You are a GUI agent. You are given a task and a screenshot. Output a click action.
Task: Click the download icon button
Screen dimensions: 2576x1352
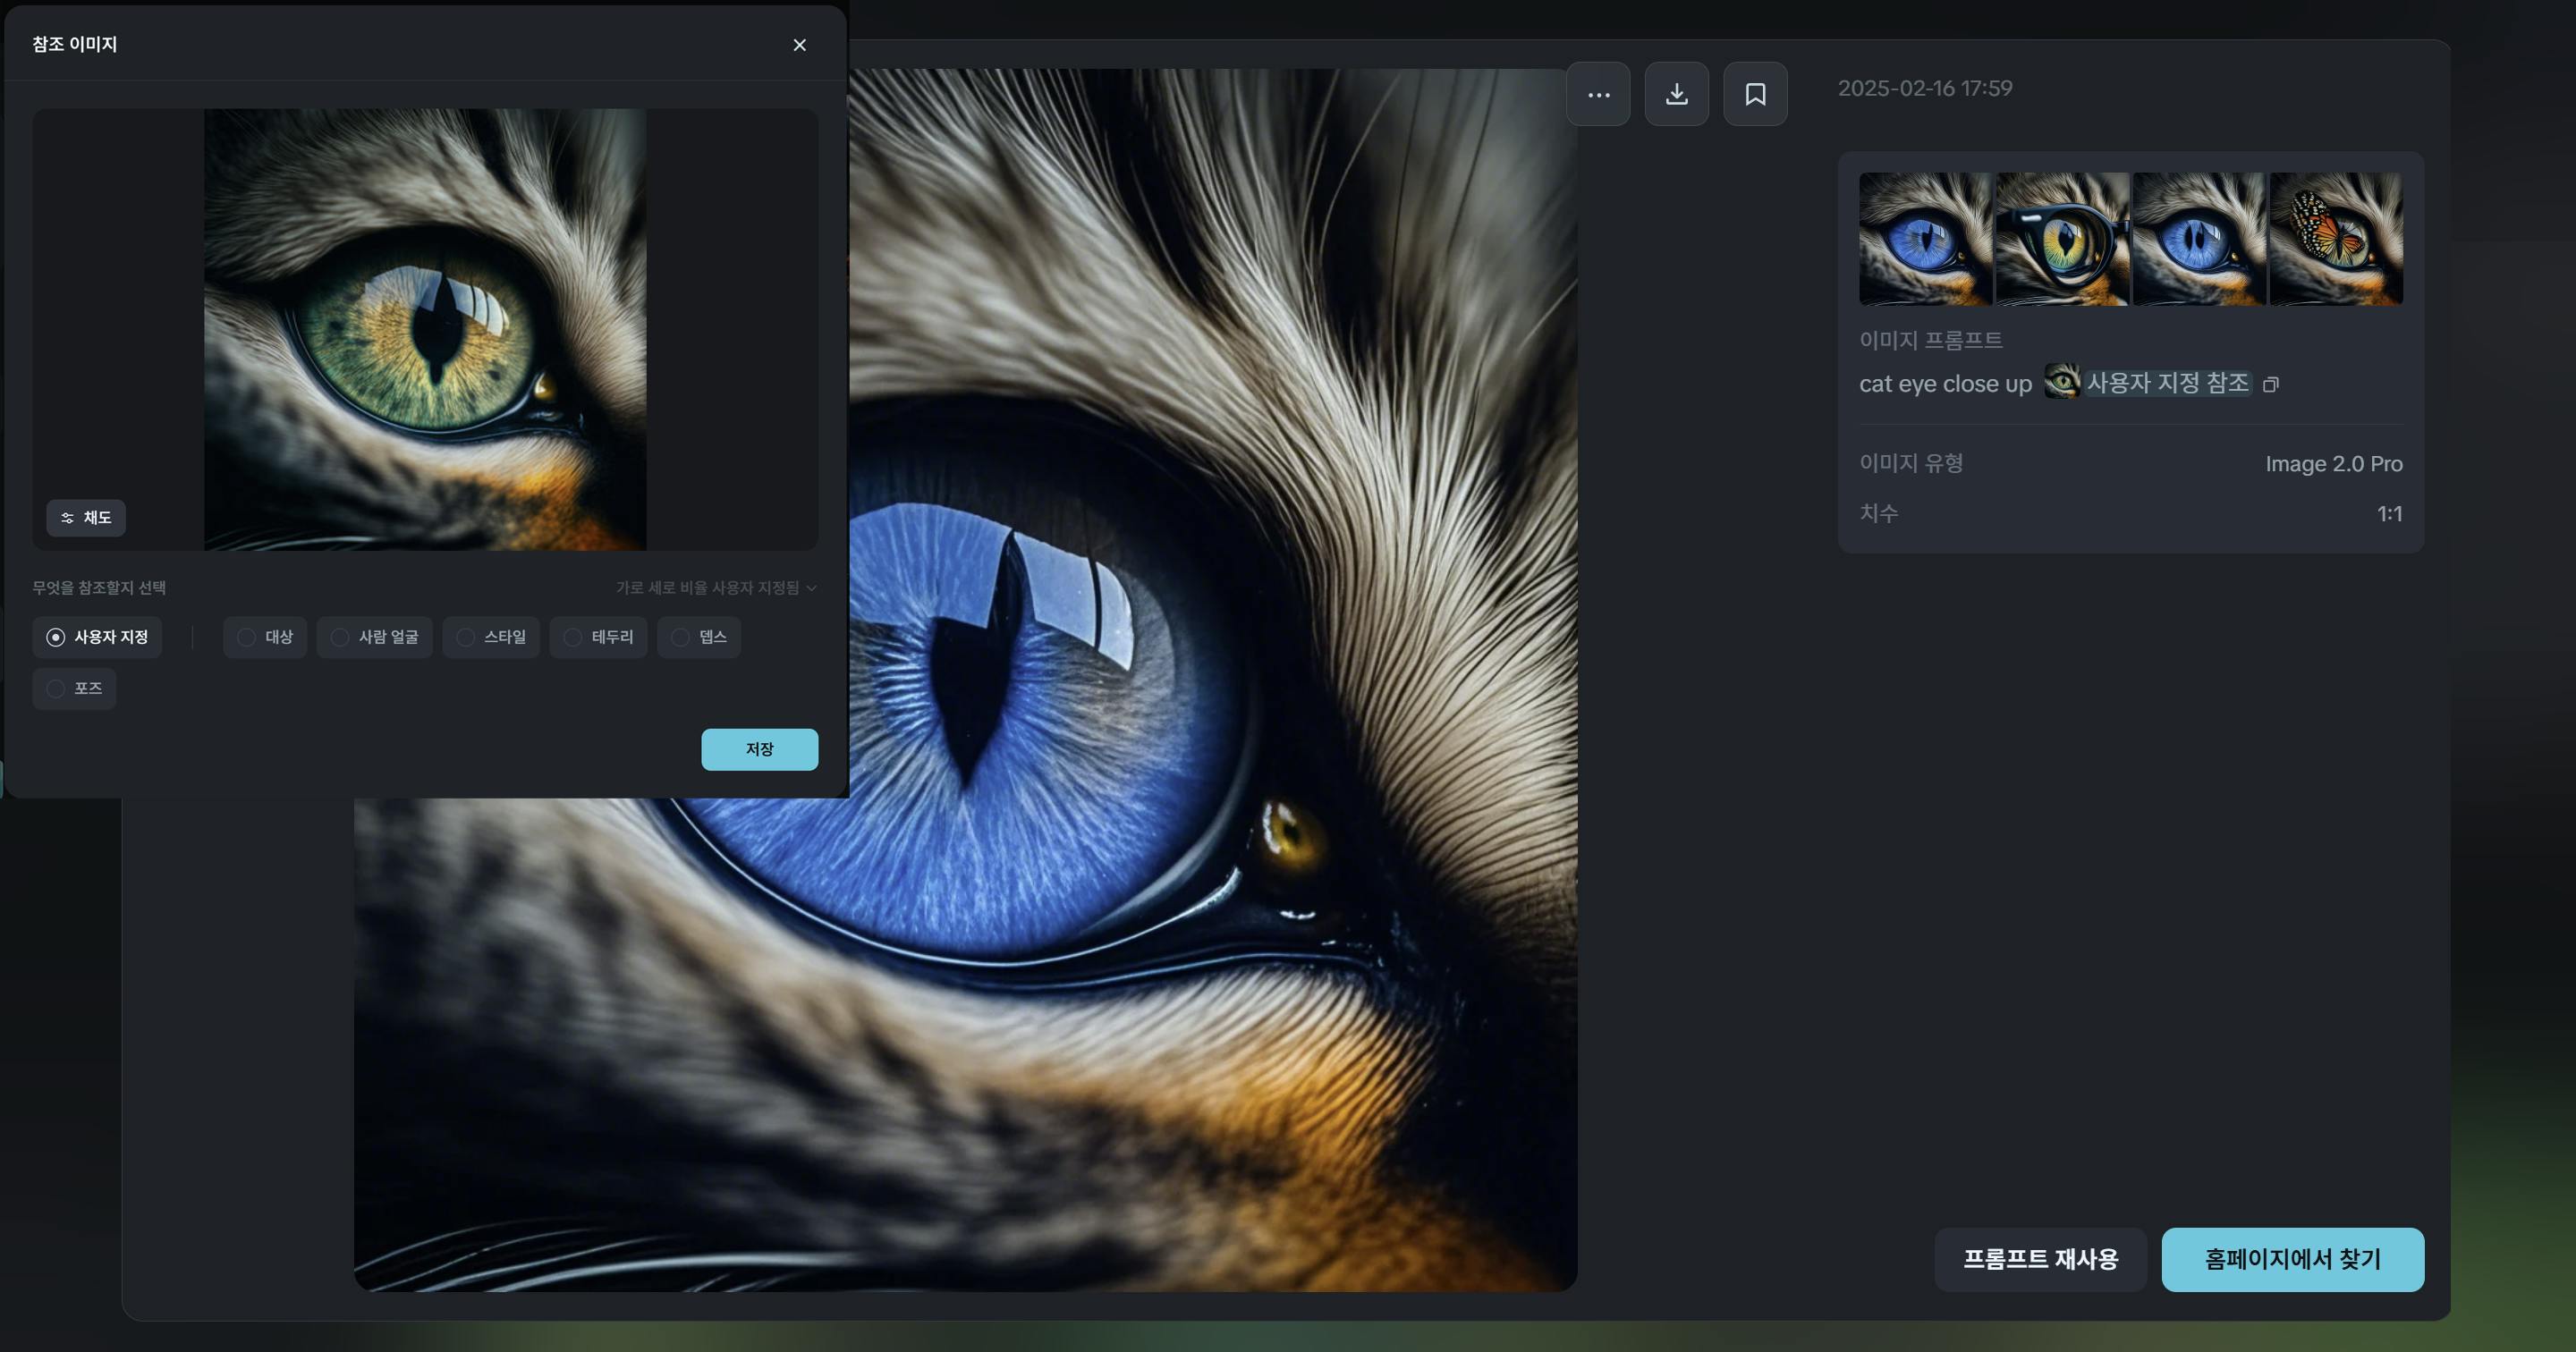(x=1676, y=94)
